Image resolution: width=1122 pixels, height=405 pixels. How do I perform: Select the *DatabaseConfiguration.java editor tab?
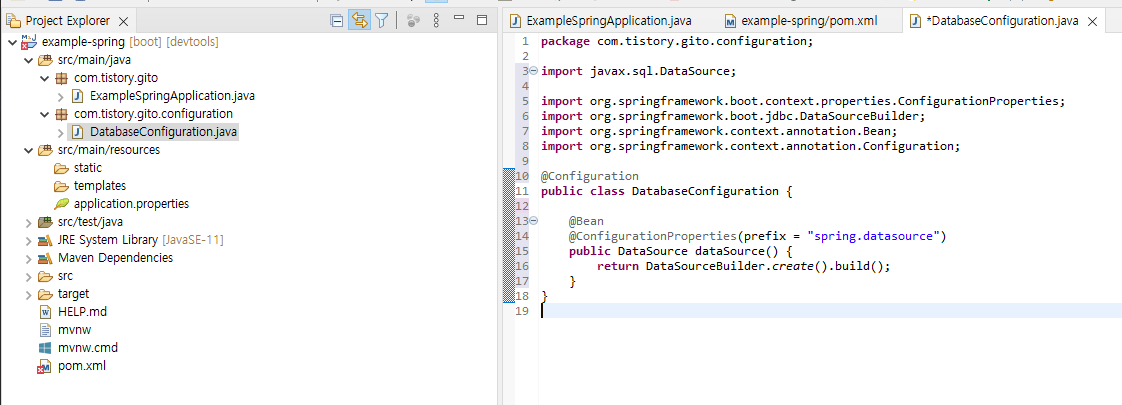pyautogui.click(x=1002, y=21)
